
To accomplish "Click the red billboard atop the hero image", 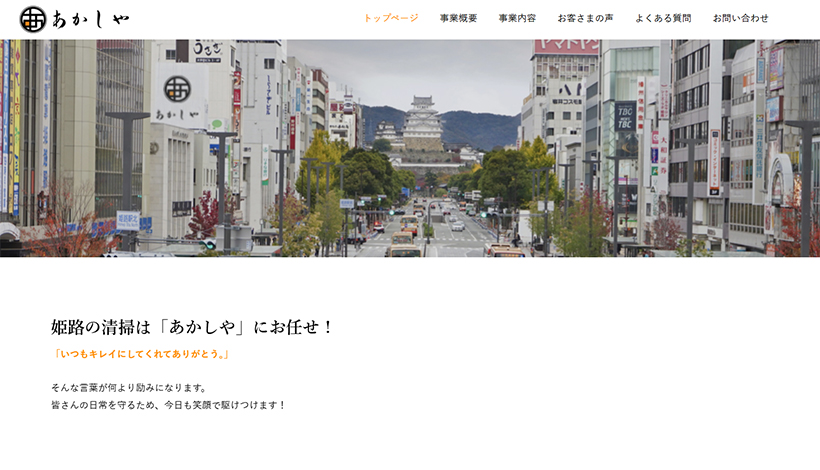I will pyautogui.click(x=566, y=47).
